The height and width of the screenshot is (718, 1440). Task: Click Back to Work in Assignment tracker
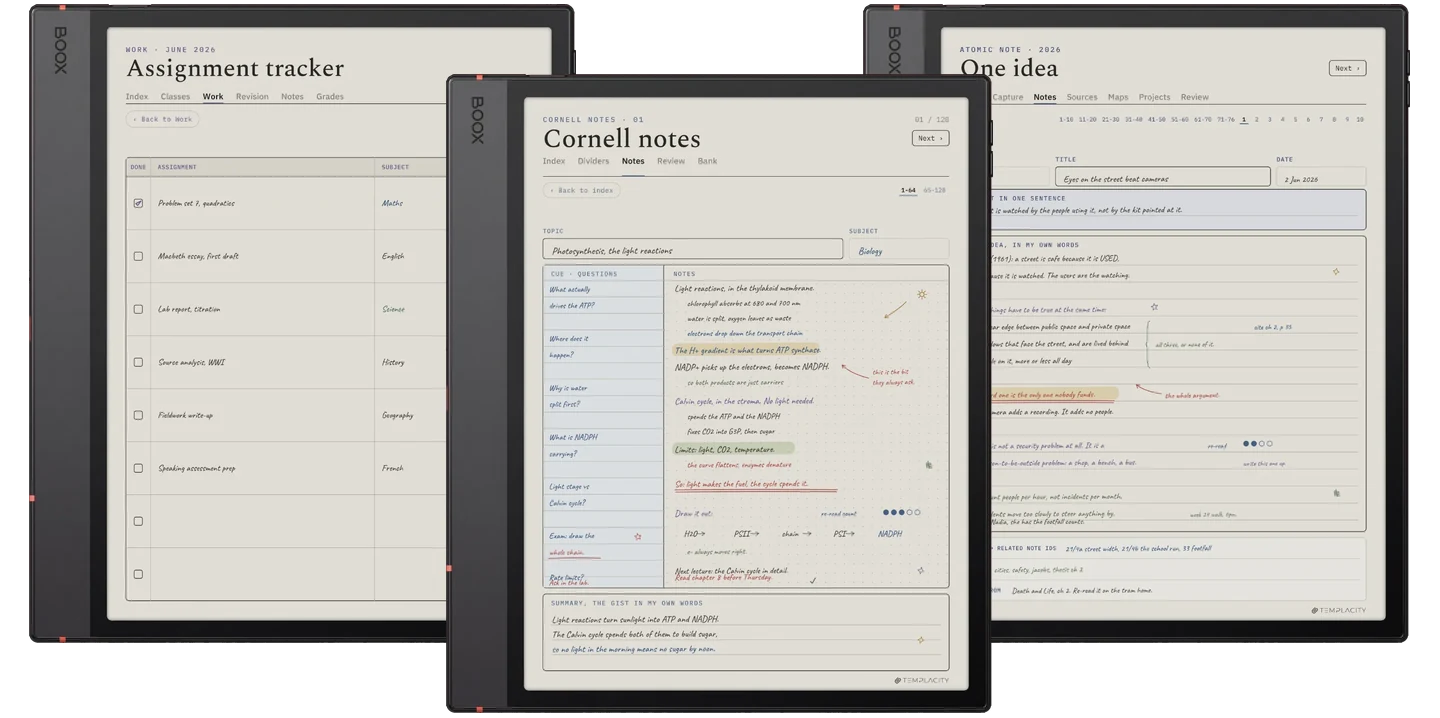tap(162, 119)
